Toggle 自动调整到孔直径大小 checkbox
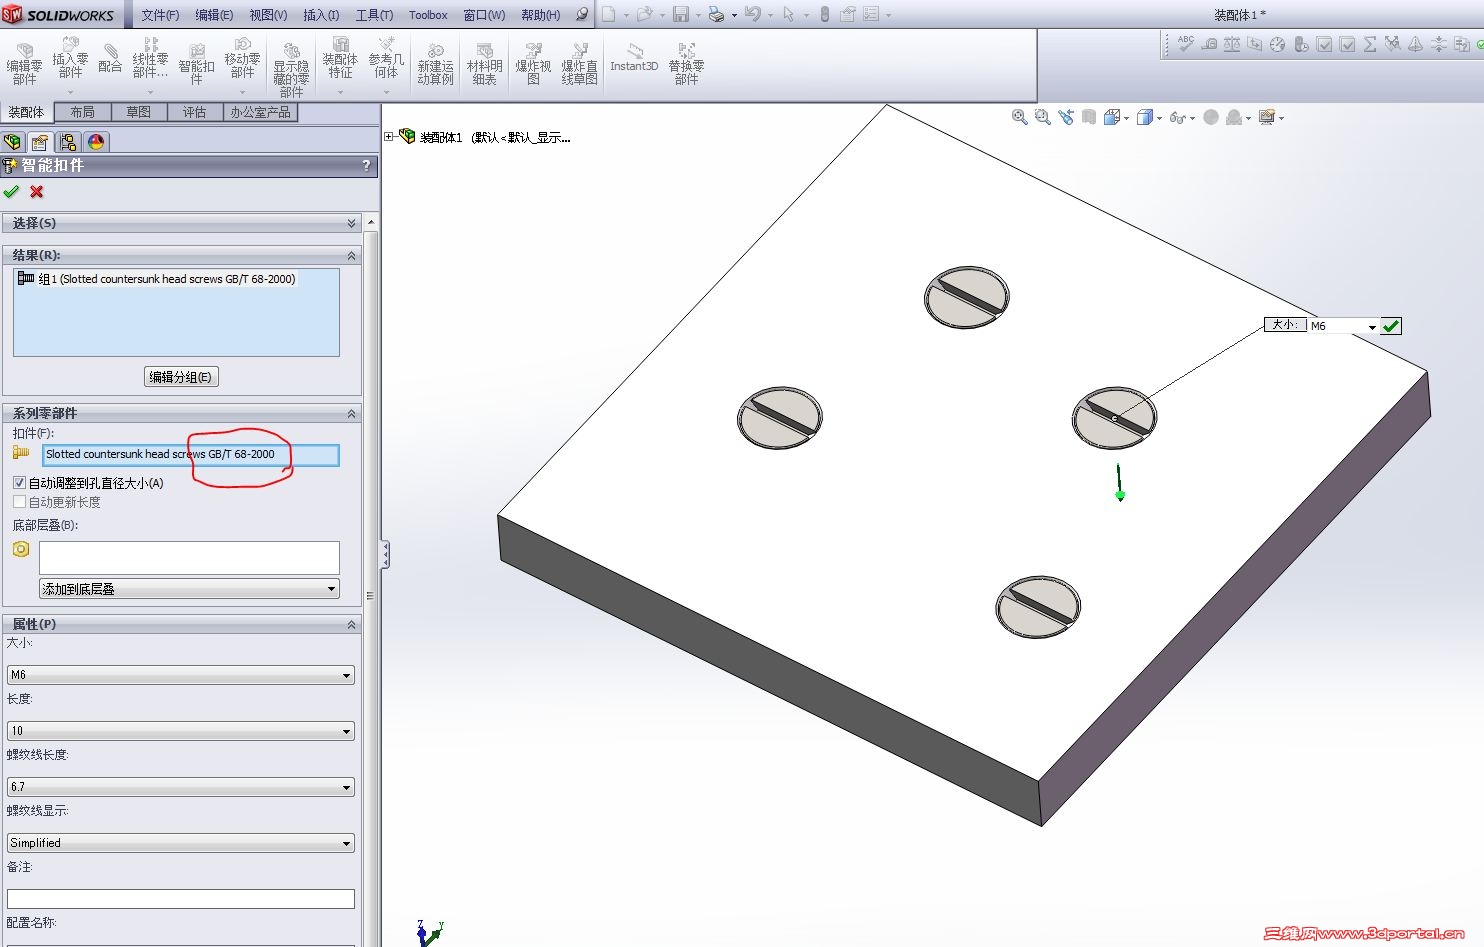This screenshot has width=1484, height=947. 19,482
